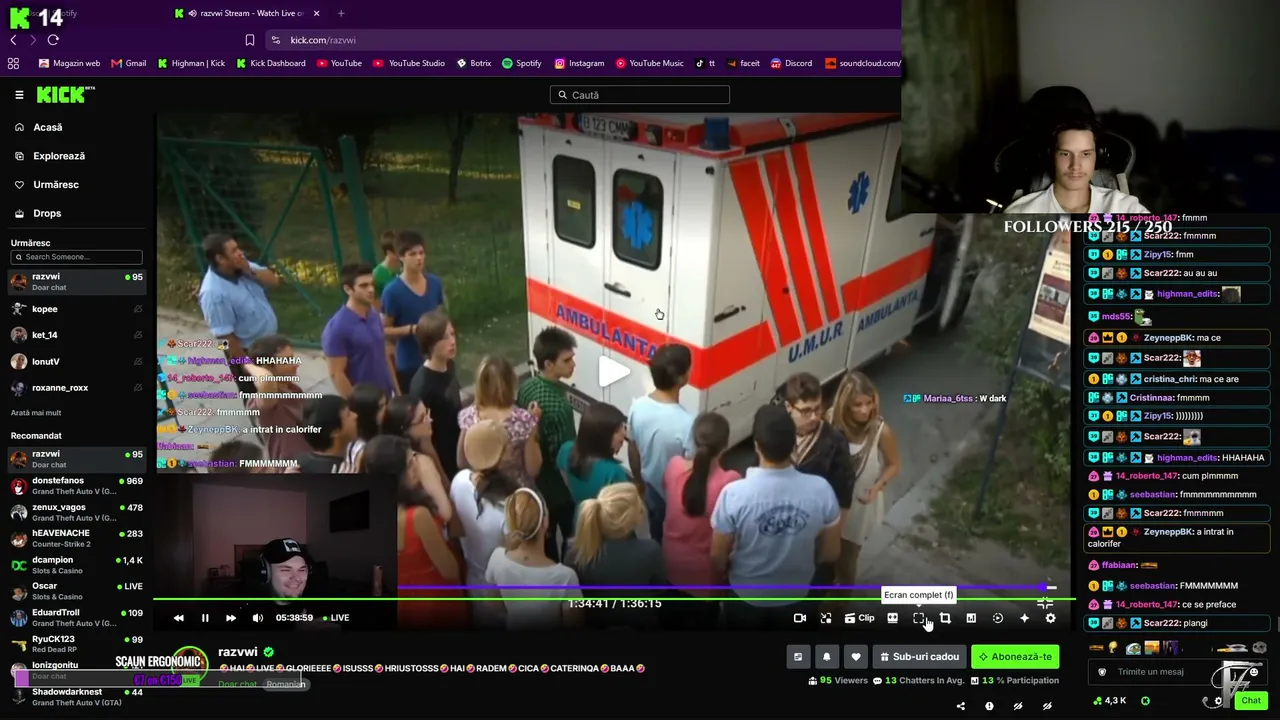Open the stream stats chart icon
The width and height of the screenshot is (1280, 720).
[971, 618]
